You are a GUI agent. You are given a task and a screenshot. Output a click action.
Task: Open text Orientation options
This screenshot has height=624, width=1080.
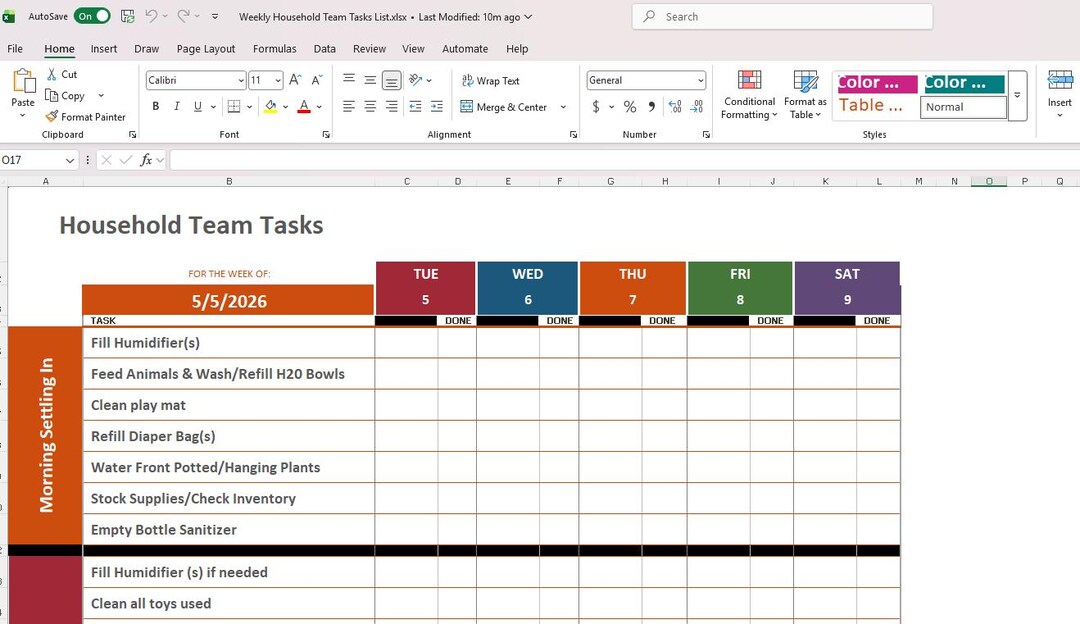click(x=420, y=80)
